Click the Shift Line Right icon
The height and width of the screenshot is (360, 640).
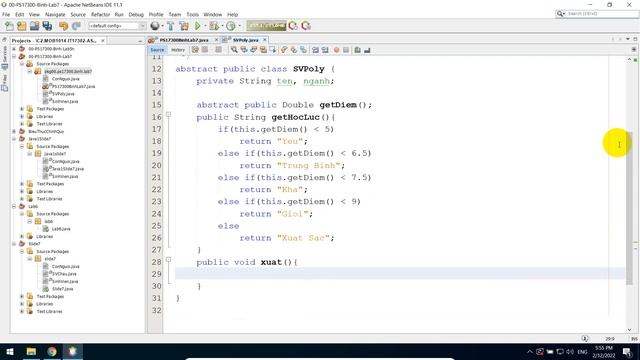[325, 50]
